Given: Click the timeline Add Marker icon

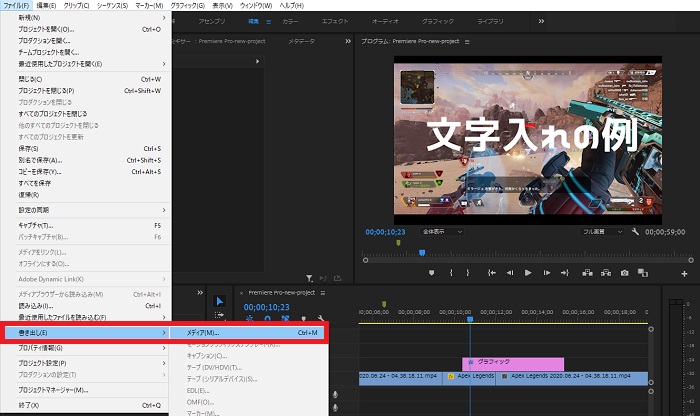Looking at the screenshot, I should pos(304,319).
